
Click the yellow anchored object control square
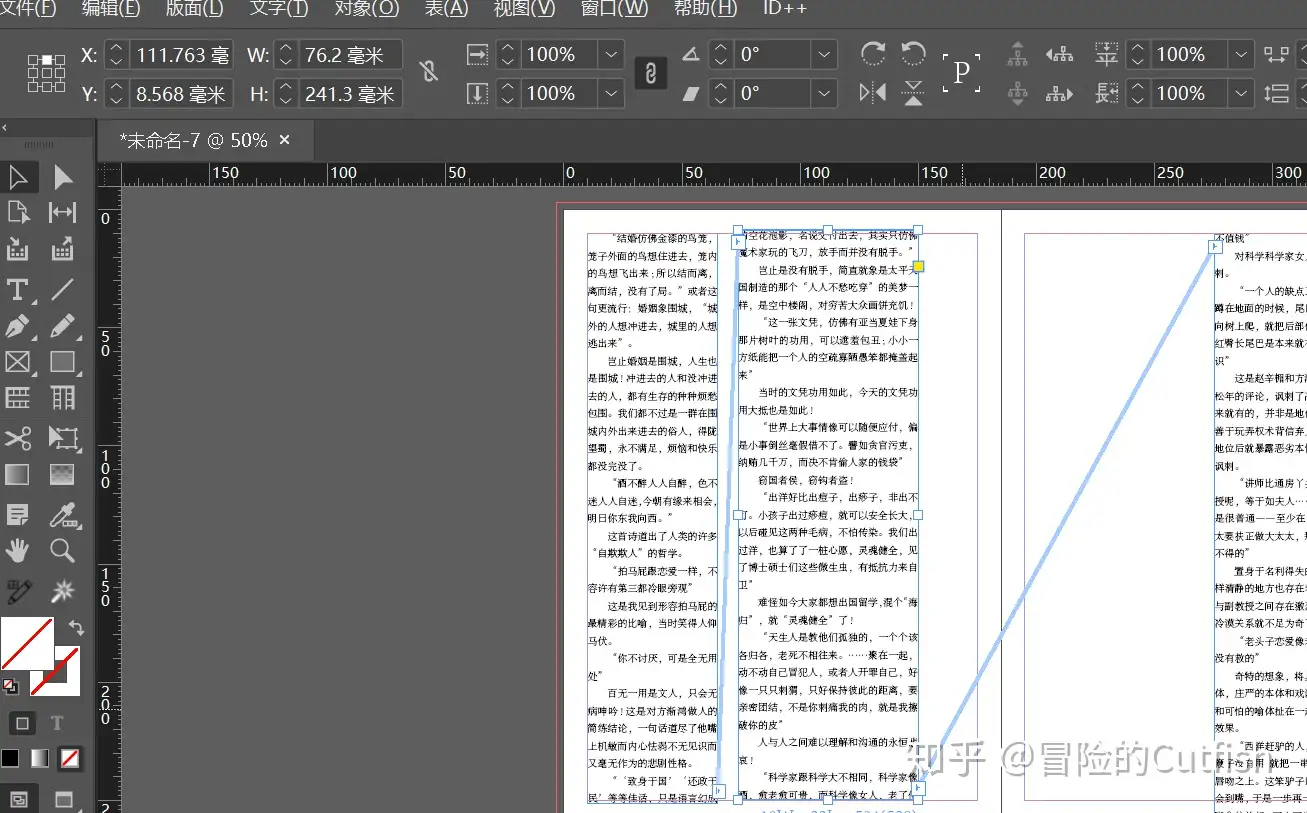[x=919, y=267]
